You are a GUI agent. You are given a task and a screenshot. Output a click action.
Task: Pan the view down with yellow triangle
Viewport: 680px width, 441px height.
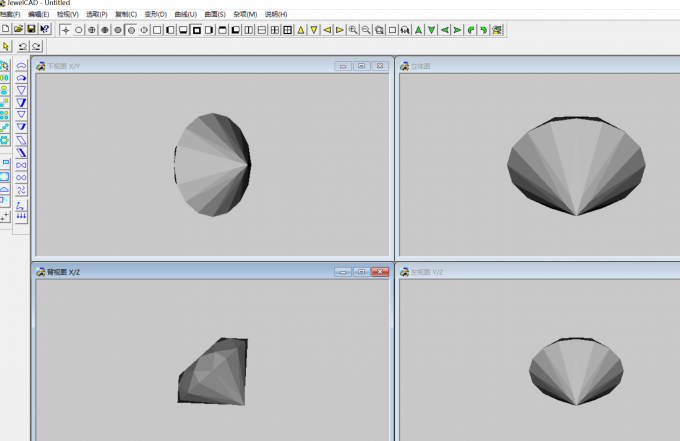pos(314,30)
